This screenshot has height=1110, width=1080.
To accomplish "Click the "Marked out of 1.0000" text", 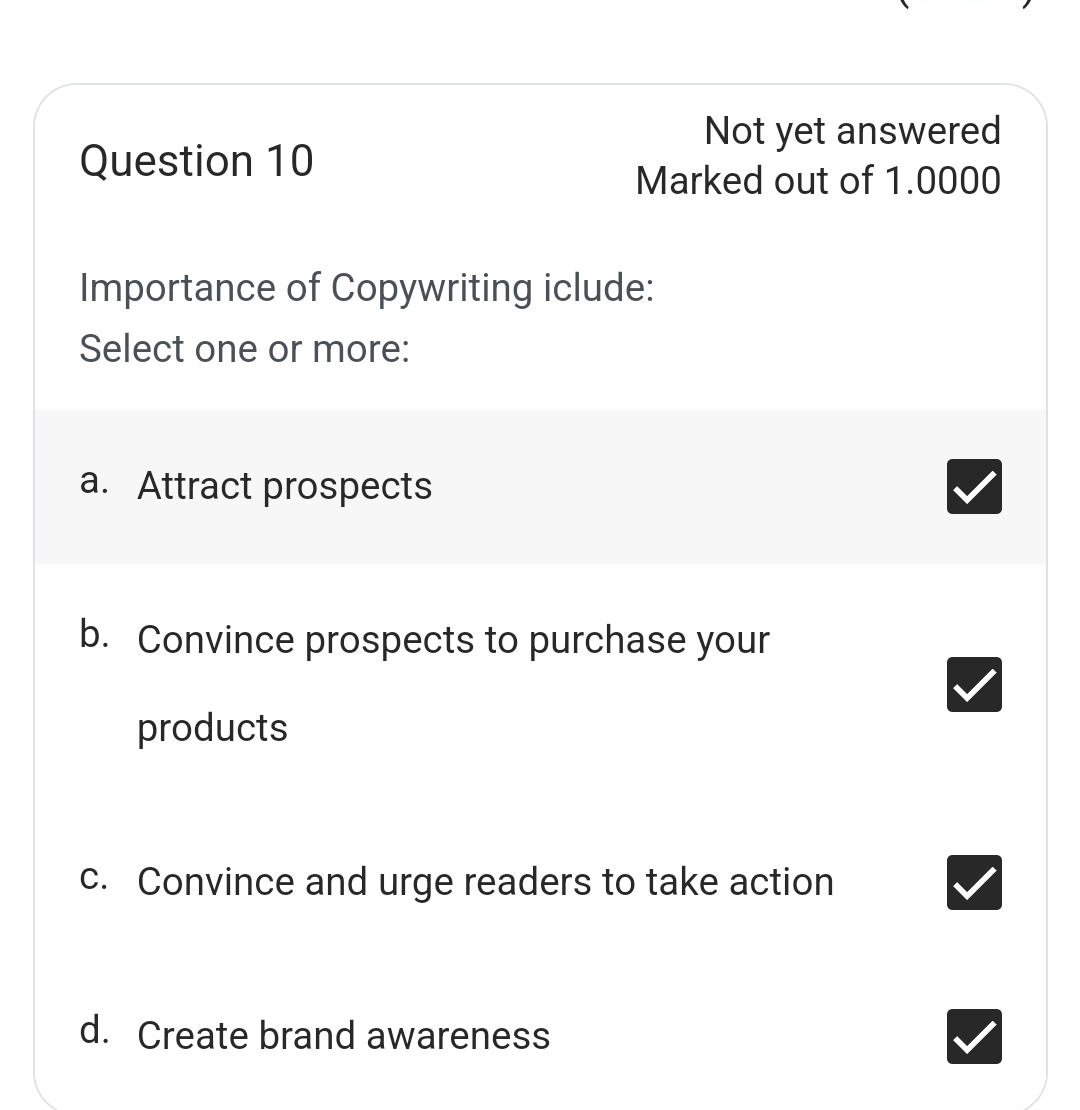I will click(818, 181).
